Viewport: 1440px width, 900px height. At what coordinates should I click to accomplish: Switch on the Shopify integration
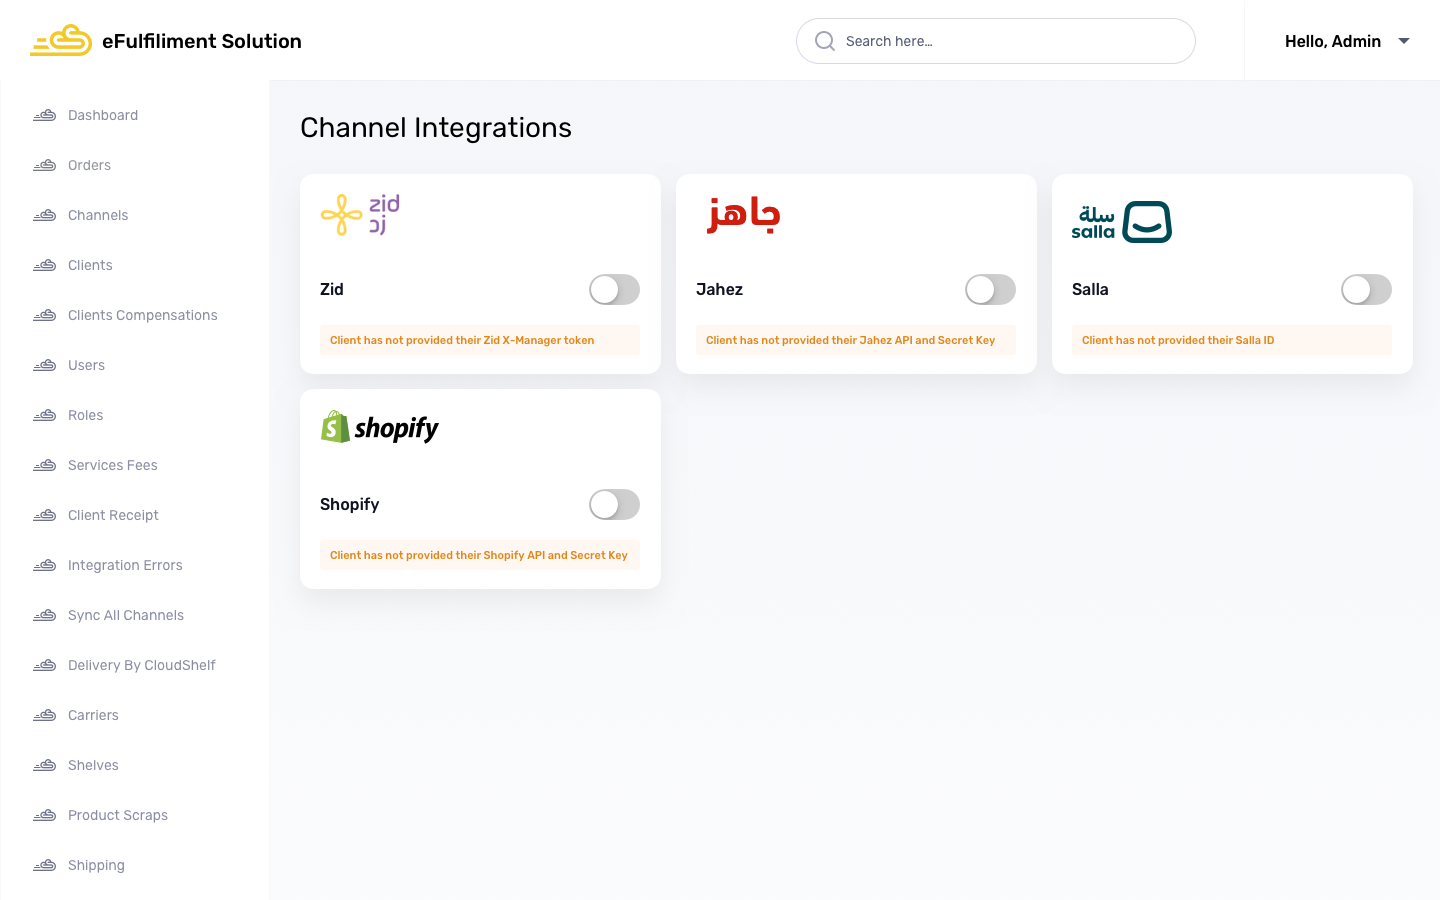614,505
